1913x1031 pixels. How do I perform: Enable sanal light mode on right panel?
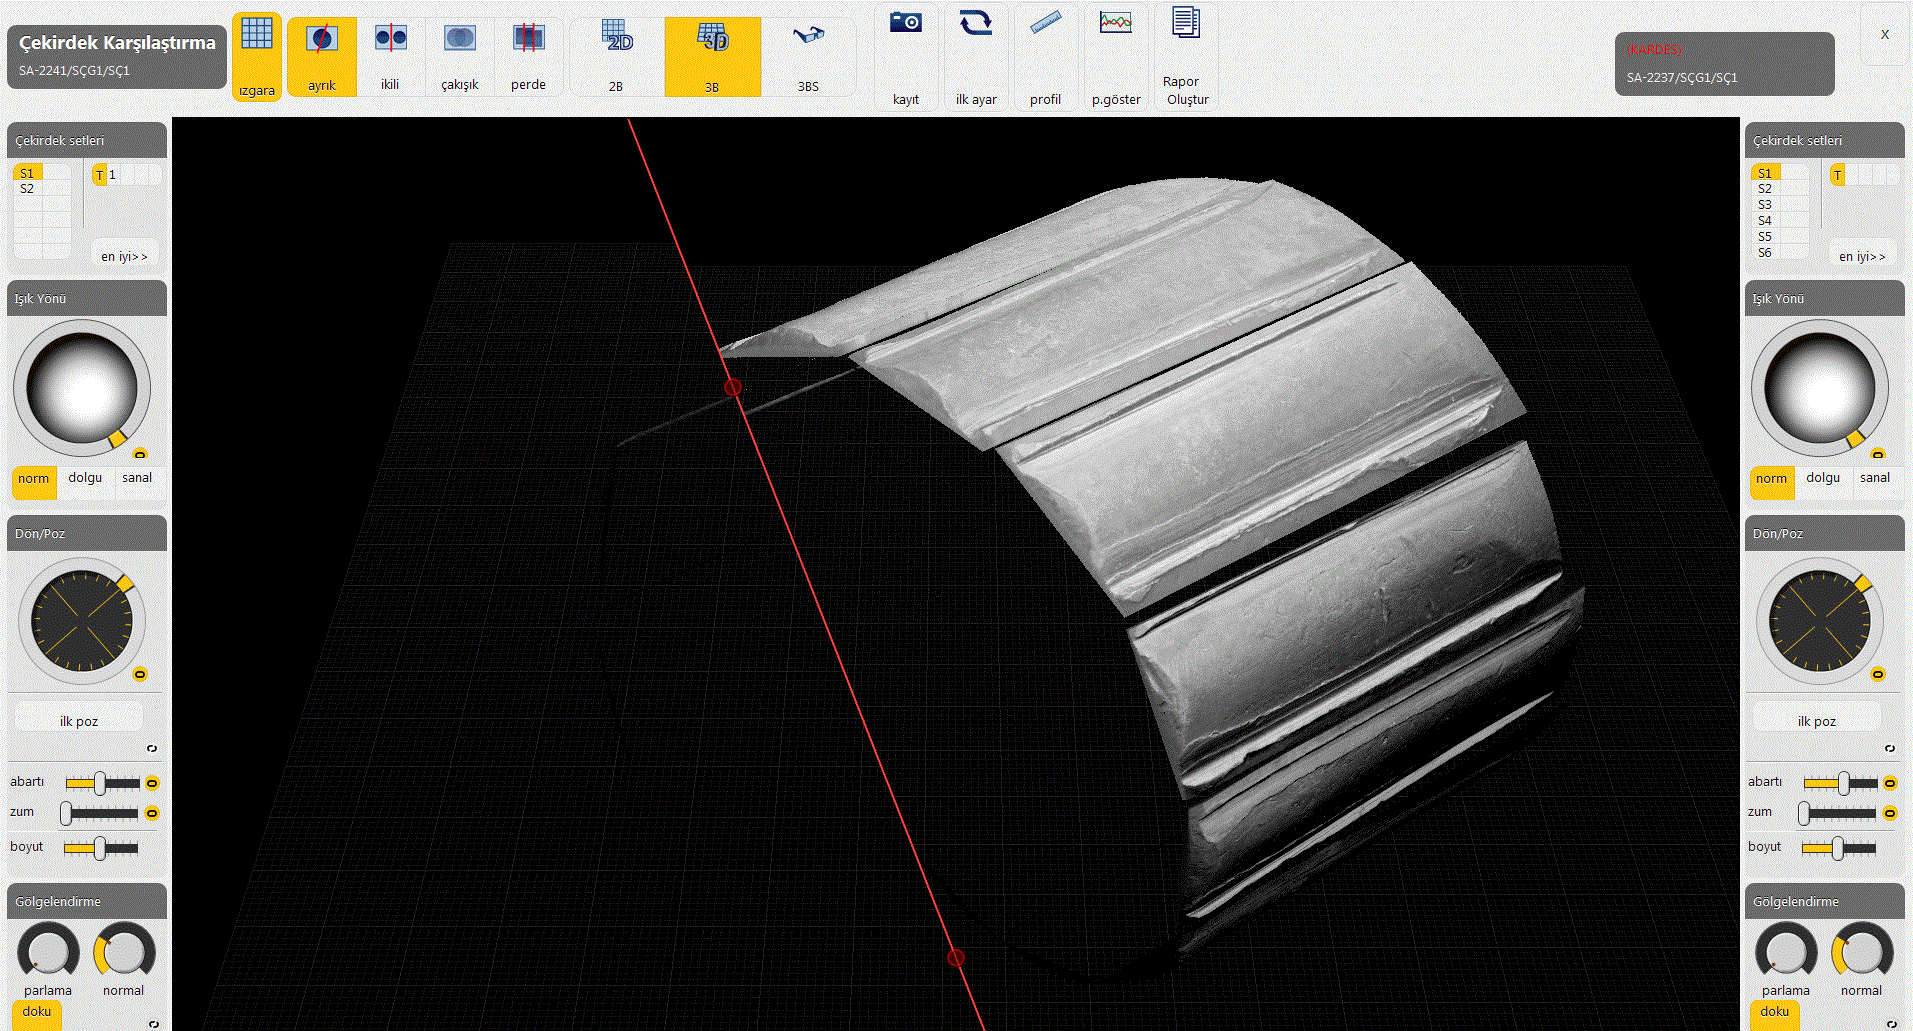click(1874, 478)
